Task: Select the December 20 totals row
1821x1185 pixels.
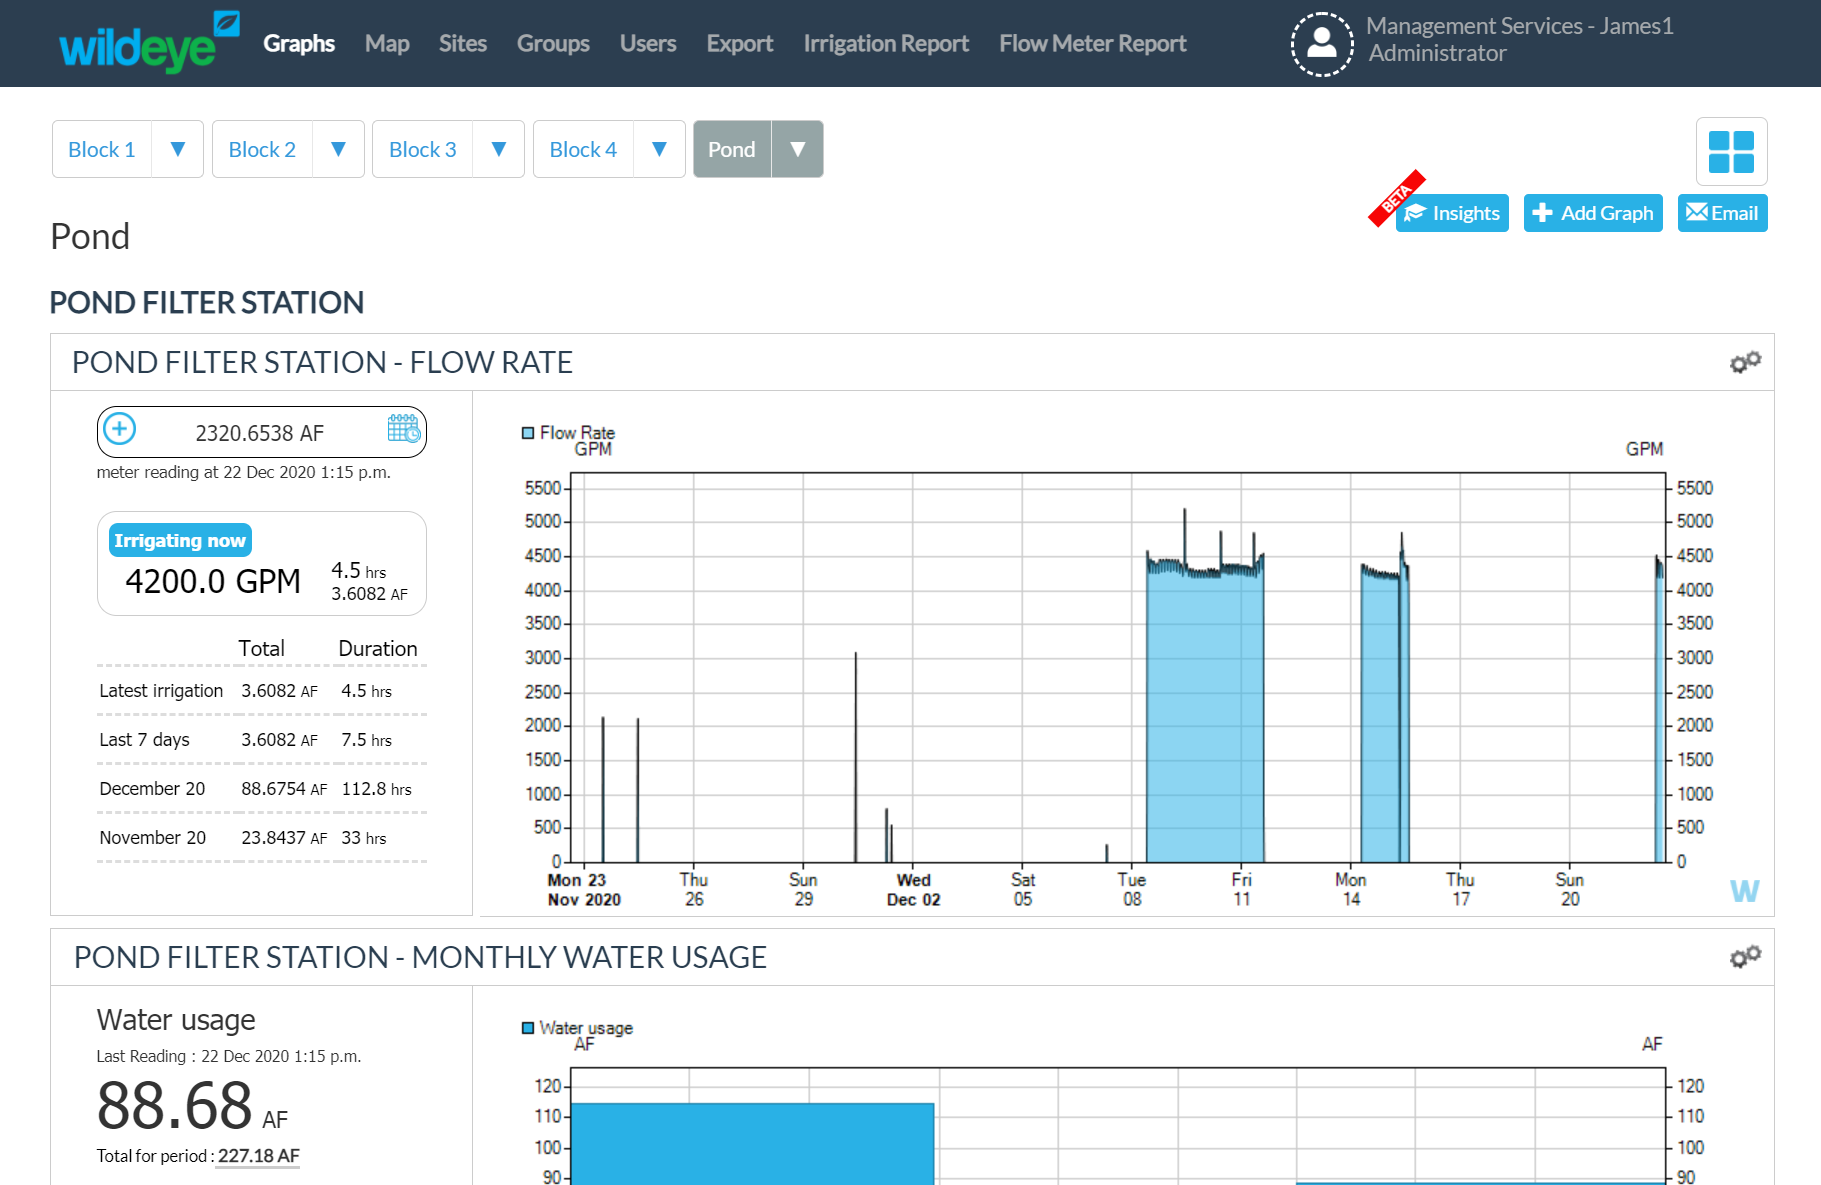Action: [262, 789]
